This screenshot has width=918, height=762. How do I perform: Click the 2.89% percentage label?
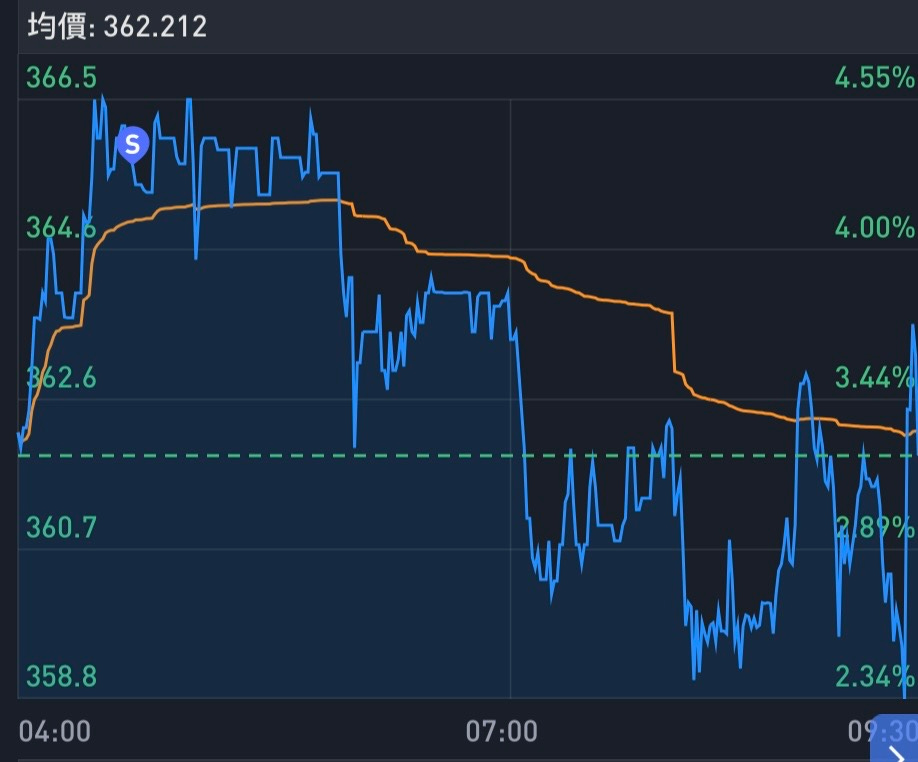click(x=875, y=527)
